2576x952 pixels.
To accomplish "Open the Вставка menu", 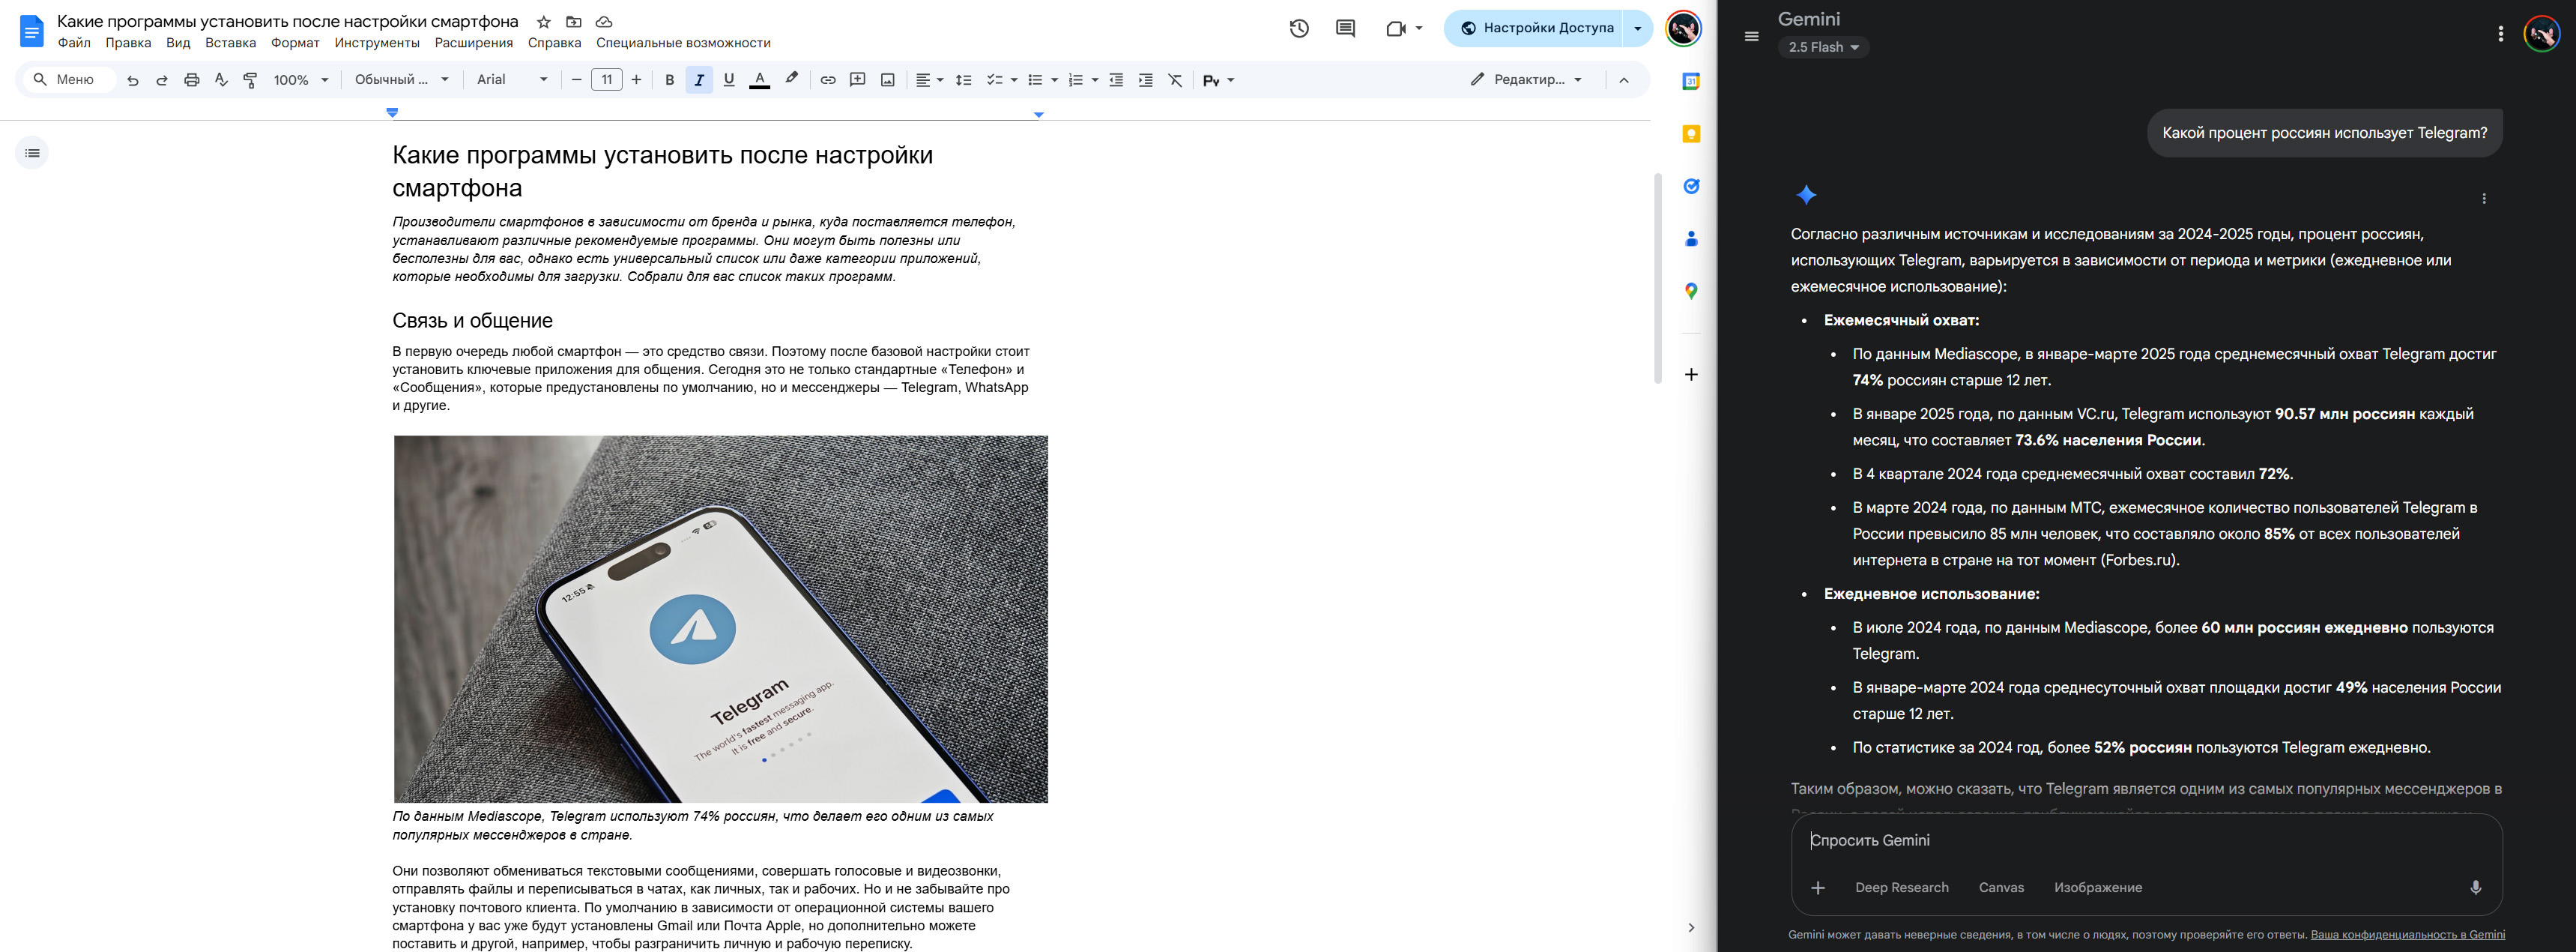I will click(x=230, y=43).
